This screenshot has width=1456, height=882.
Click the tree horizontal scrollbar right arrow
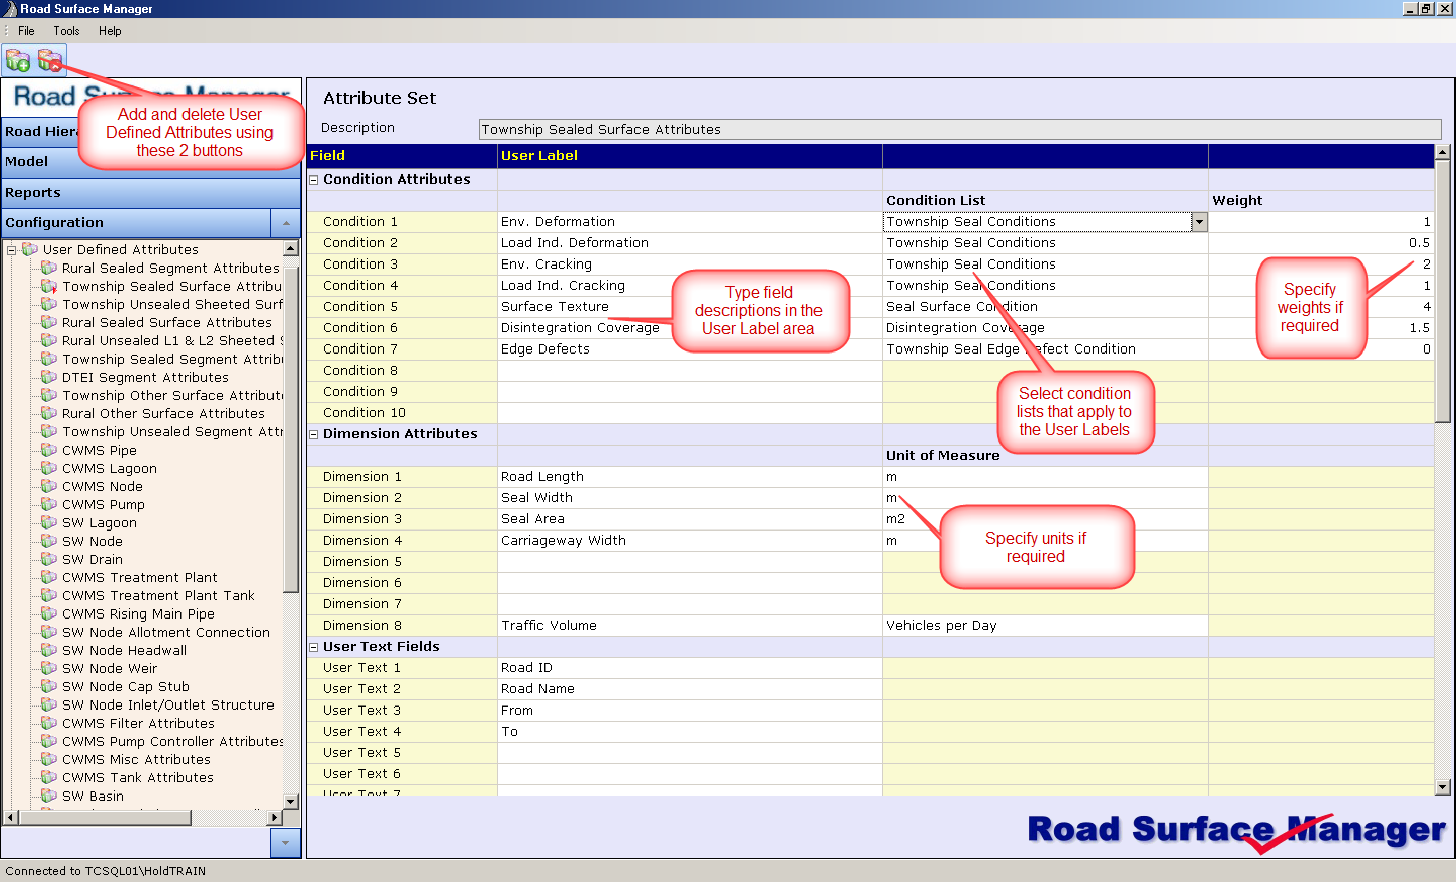click(x=275, y=818)
